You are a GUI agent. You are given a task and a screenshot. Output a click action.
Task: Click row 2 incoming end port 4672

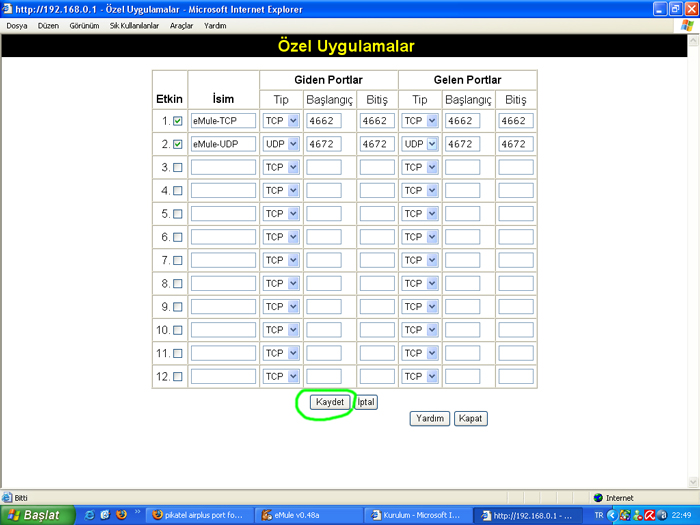pos(516,144)
